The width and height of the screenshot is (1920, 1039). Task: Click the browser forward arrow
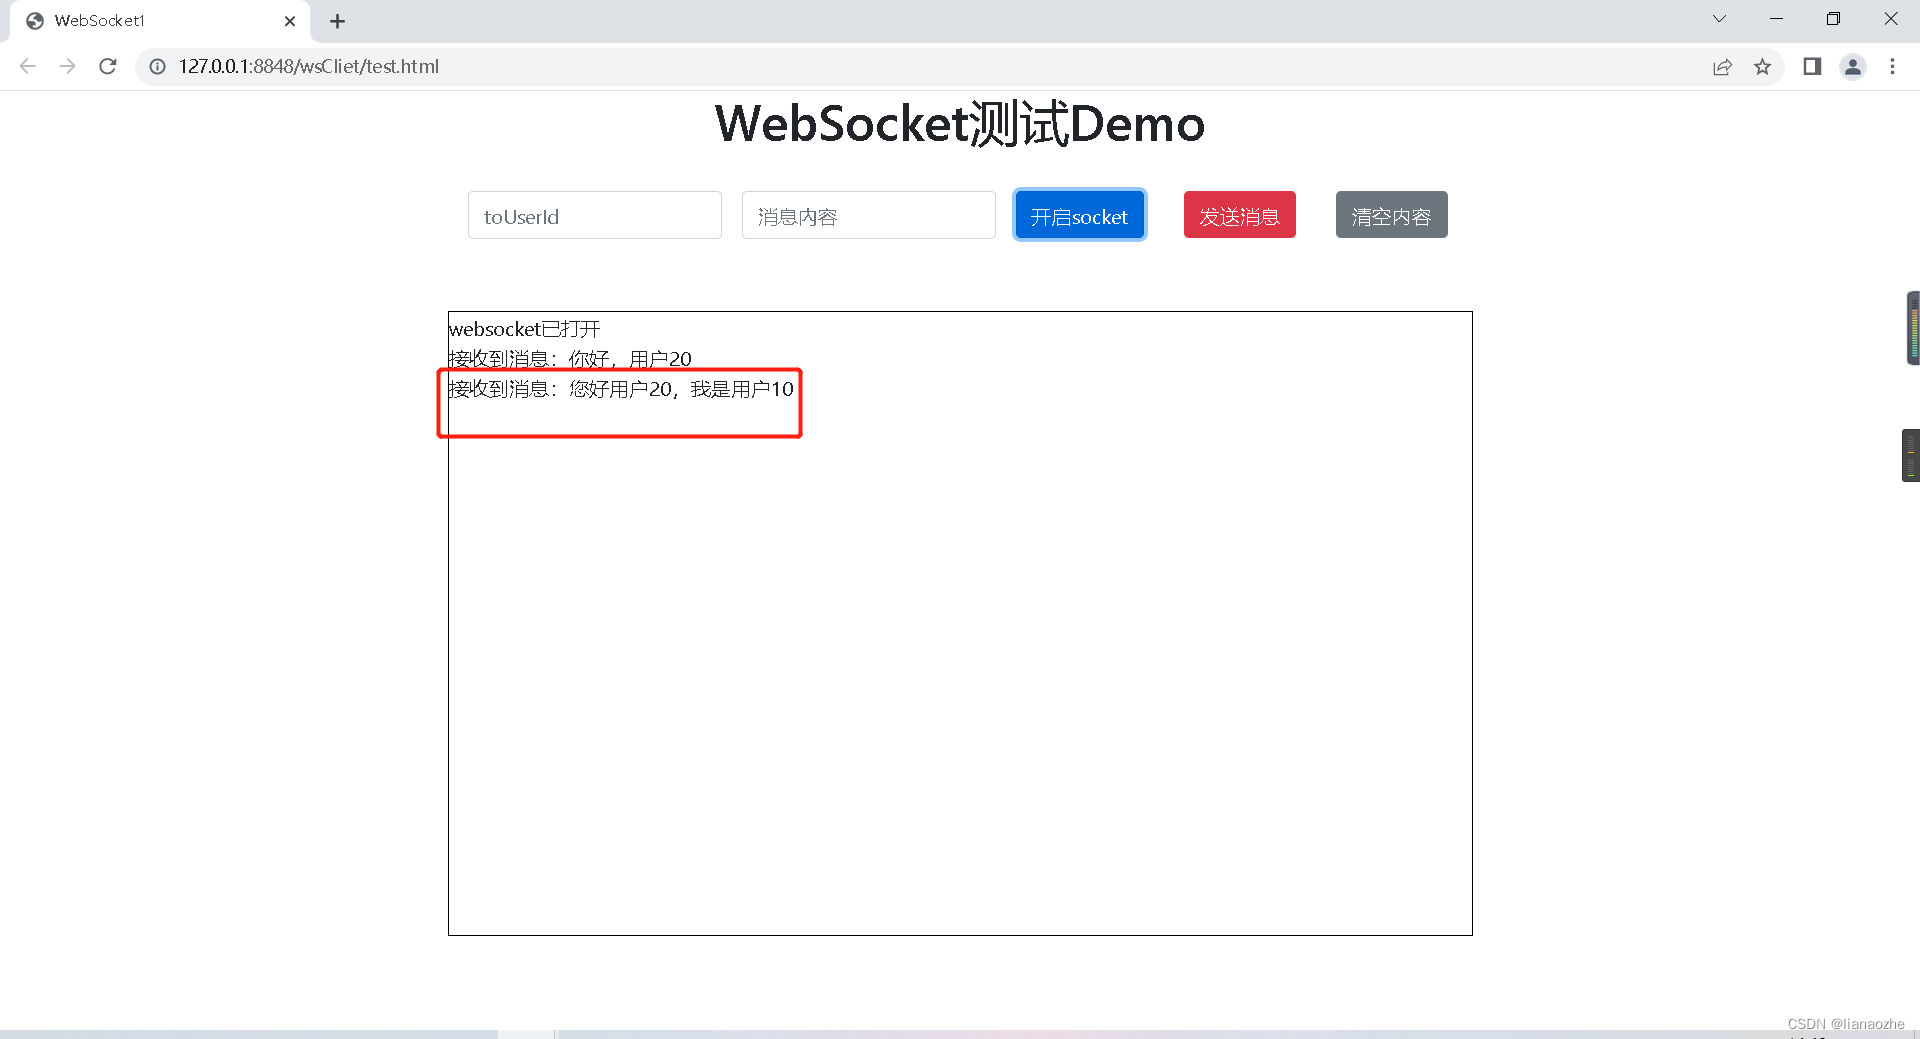[67, 66]
